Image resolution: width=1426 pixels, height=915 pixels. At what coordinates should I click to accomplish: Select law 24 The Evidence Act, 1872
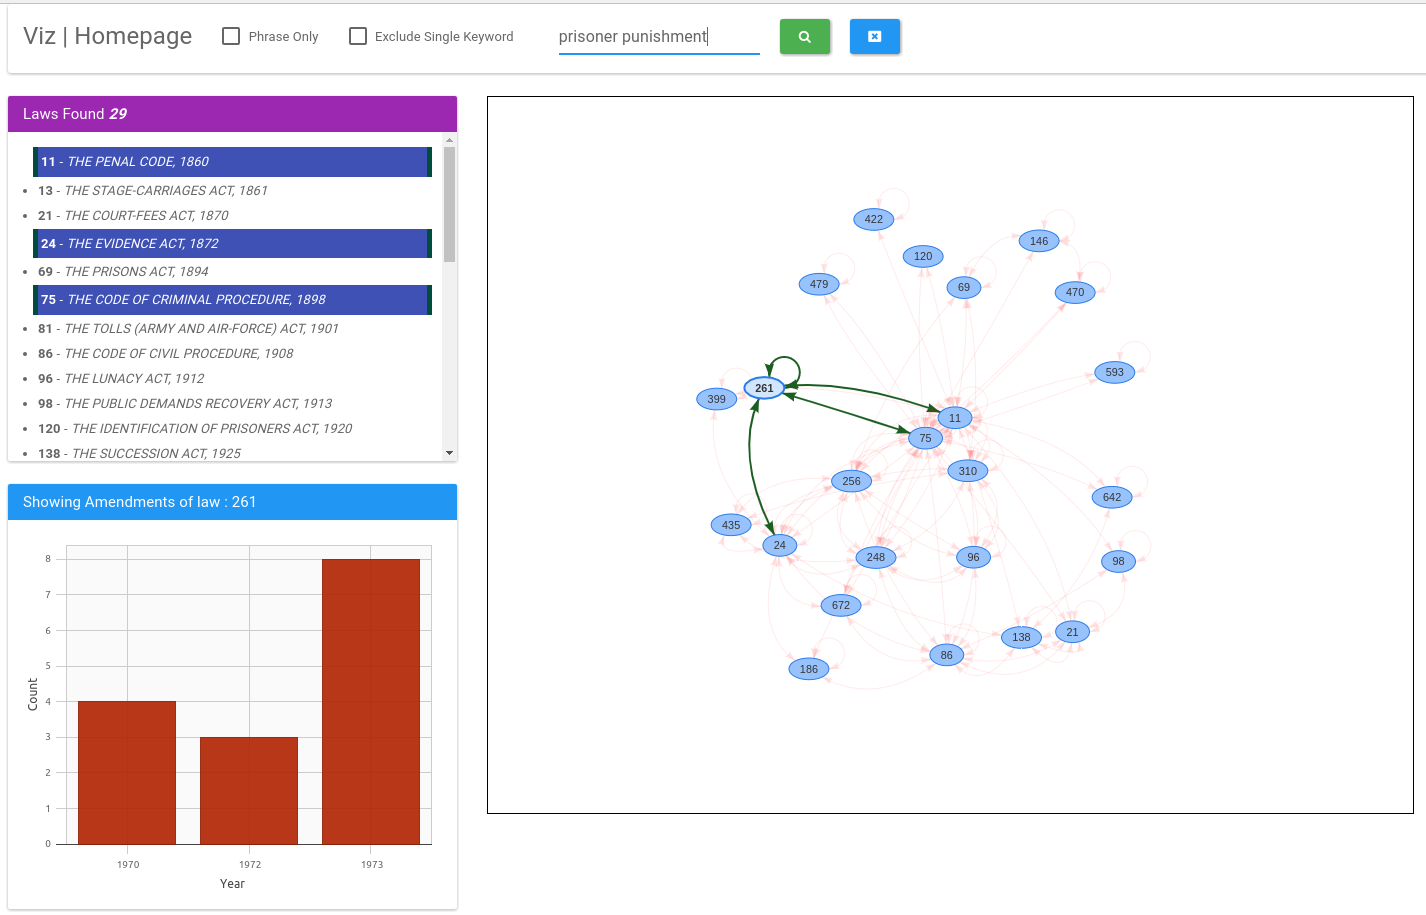232,244
